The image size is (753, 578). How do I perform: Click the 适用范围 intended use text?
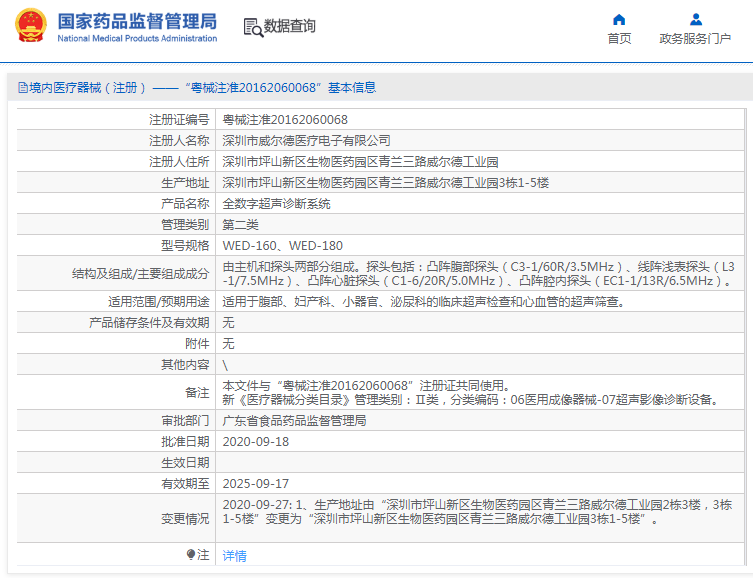click(423, 301)
